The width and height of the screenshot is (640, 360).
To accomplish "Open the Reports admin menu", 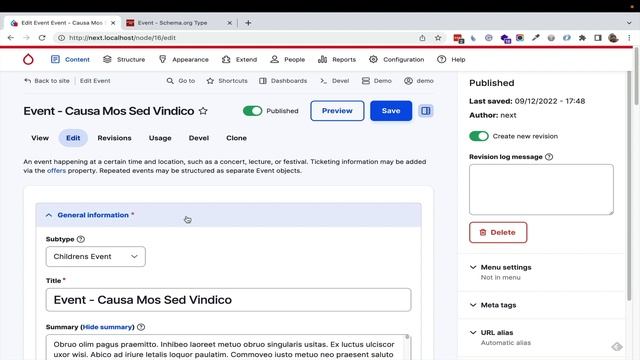I will click(x=337, y=60).
